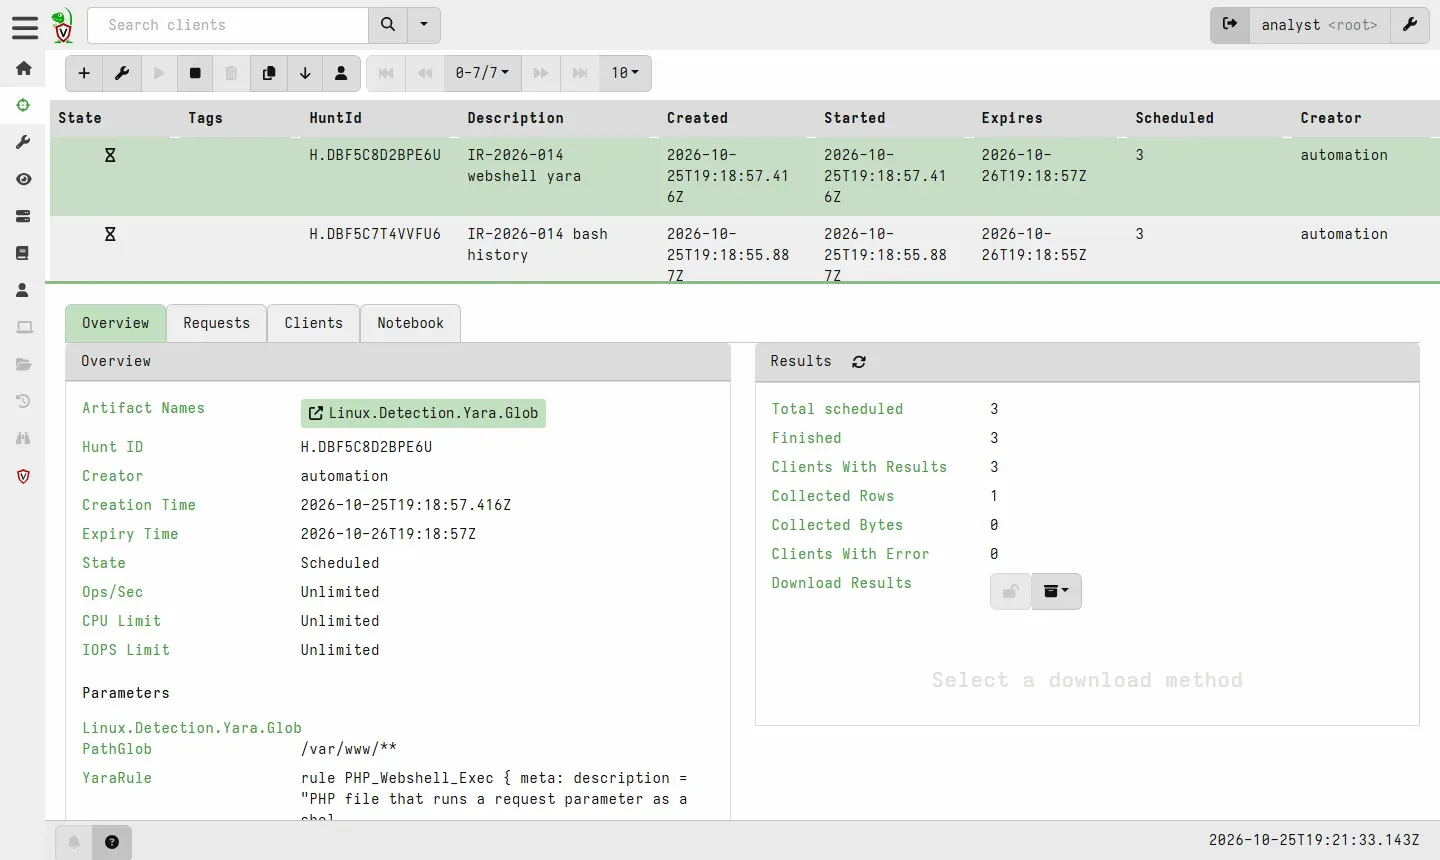
Task: Open the page size 10 dropdown
Action: [625, 73]
